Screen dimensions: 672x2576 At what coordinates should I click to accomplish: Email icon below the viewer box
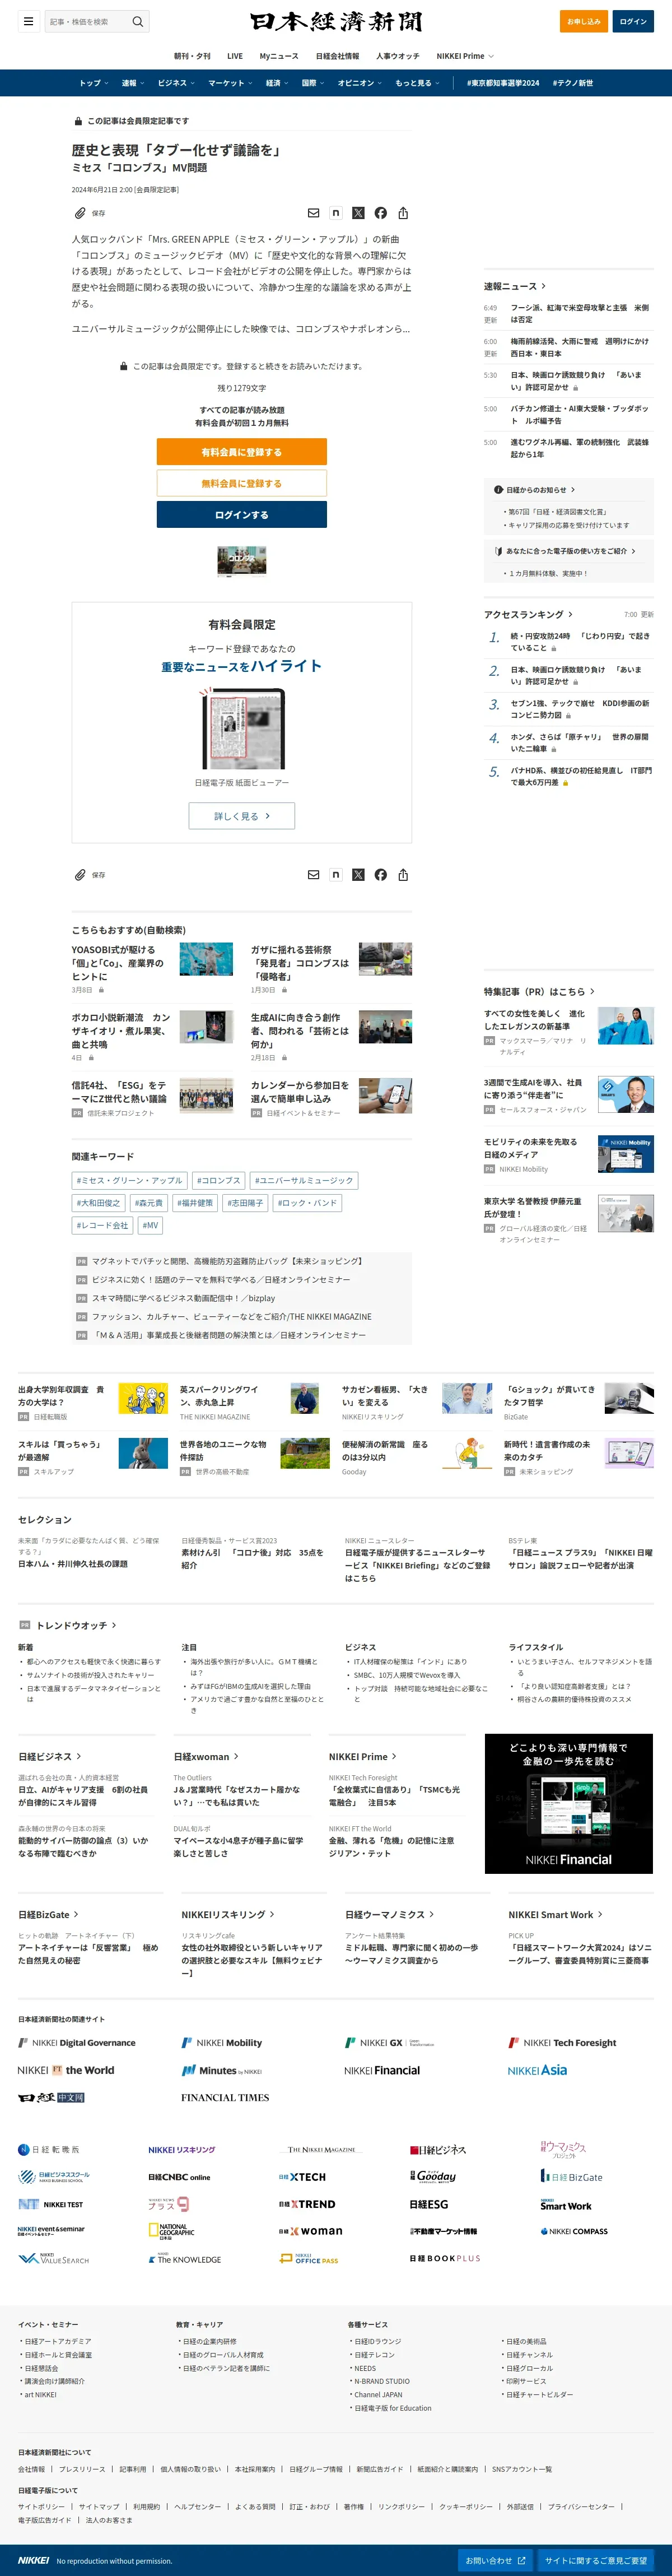click(313, 875)
